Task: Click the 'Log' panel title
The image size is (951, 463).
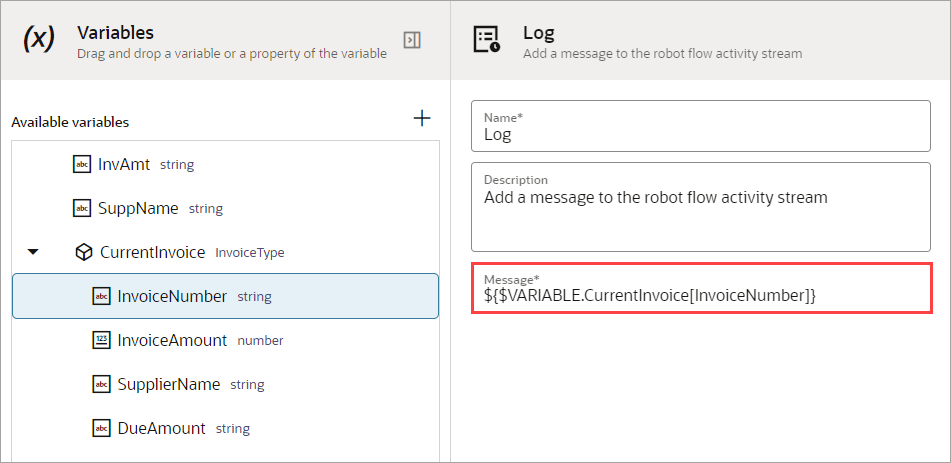Action: pos(539,33)
